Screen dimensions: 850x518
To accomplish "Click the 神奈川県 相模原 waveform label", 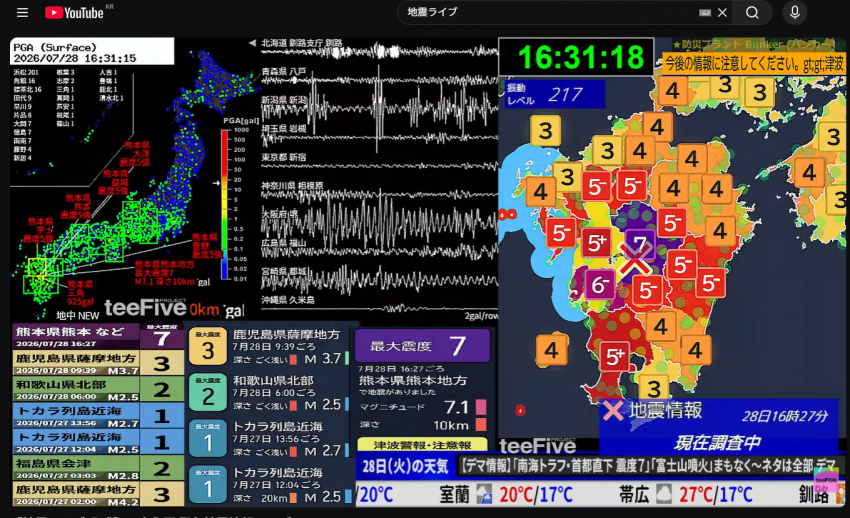I will [x=292, y=186].
